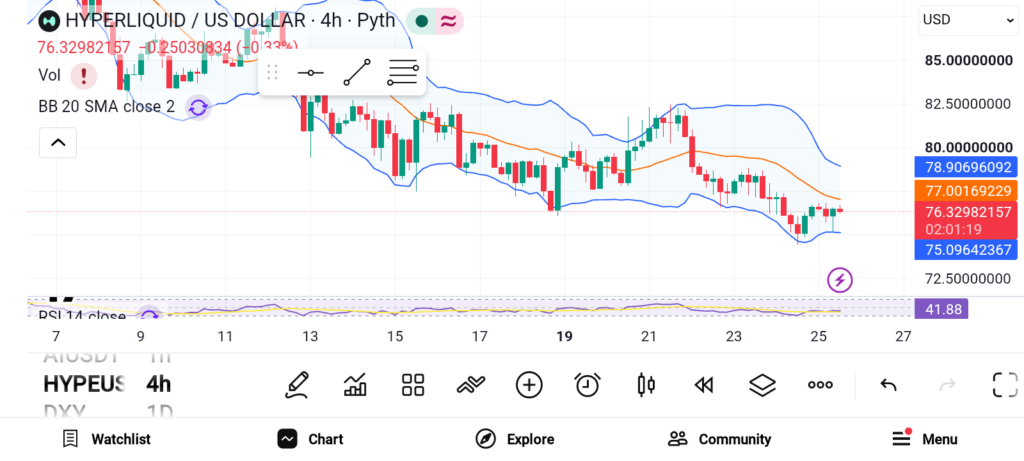Tap the 85.00000000 price axis label

click(968, 61)
